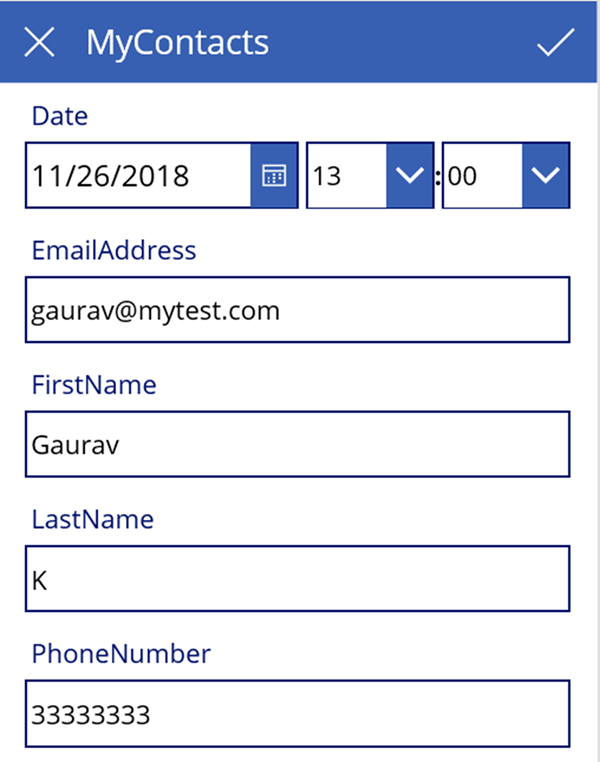Click the phone number field with 33333333

coord(297,714)
